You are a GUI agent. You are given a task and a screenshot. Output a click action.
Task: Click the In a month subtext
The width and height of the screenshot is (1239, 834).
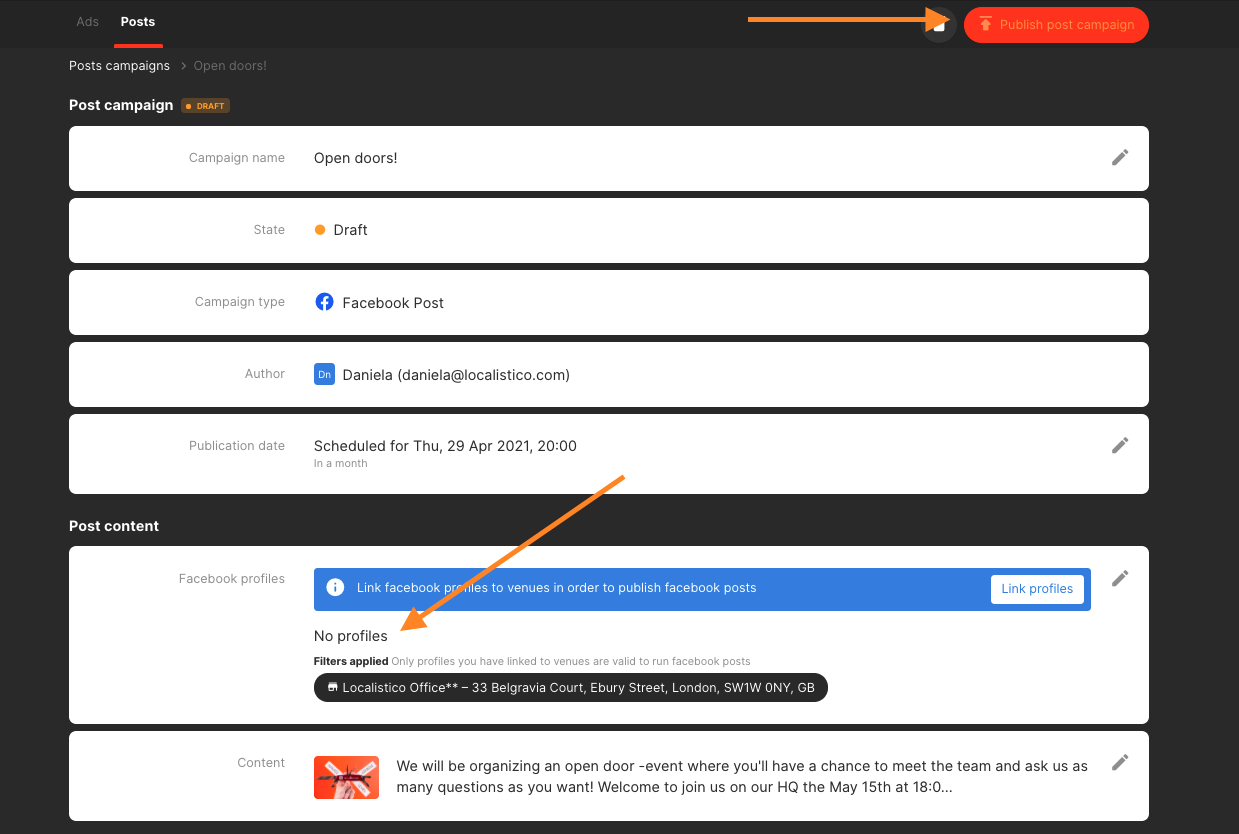(340, 464)
